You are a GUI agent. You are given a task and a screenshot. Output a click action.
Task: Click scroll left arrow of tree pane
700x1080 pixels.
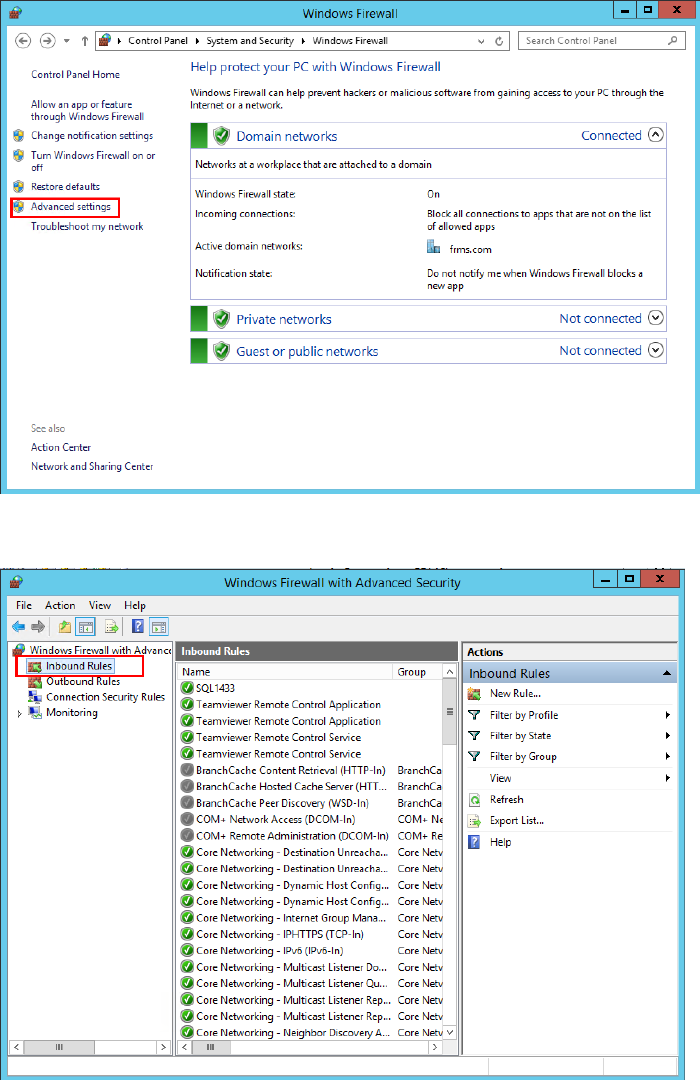[17, 1047]
